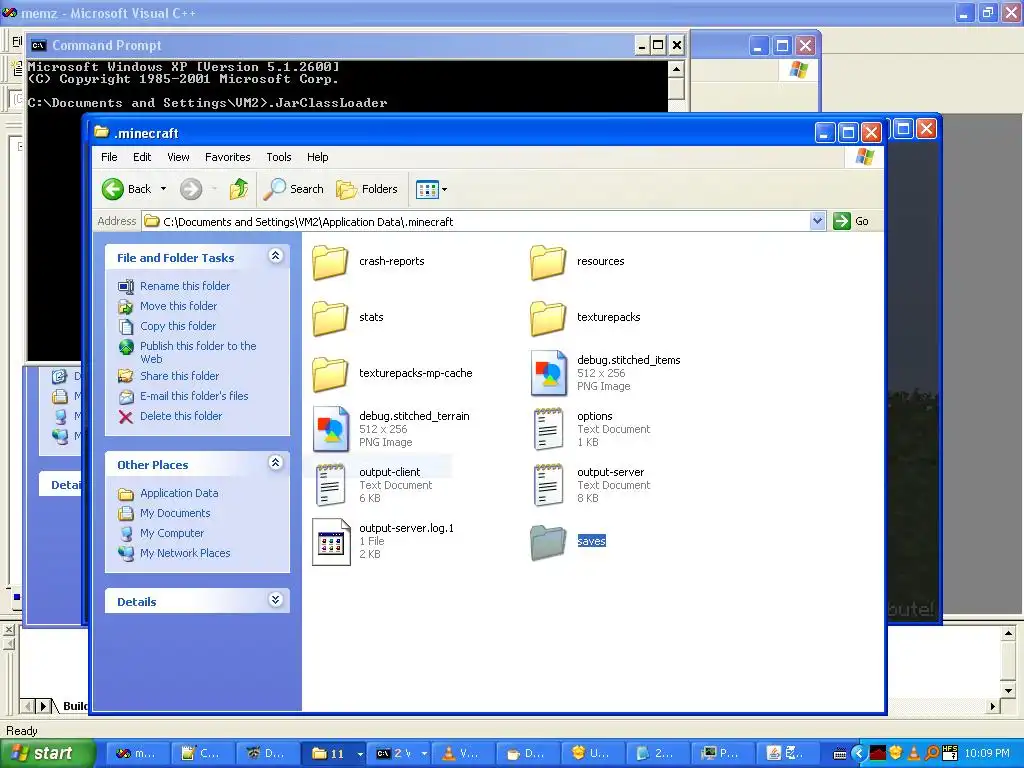This screenshot has width=1024, height=768.
Task: Click Visual C++ output scroll down arrow
Action: click(x=1008, y=691)
